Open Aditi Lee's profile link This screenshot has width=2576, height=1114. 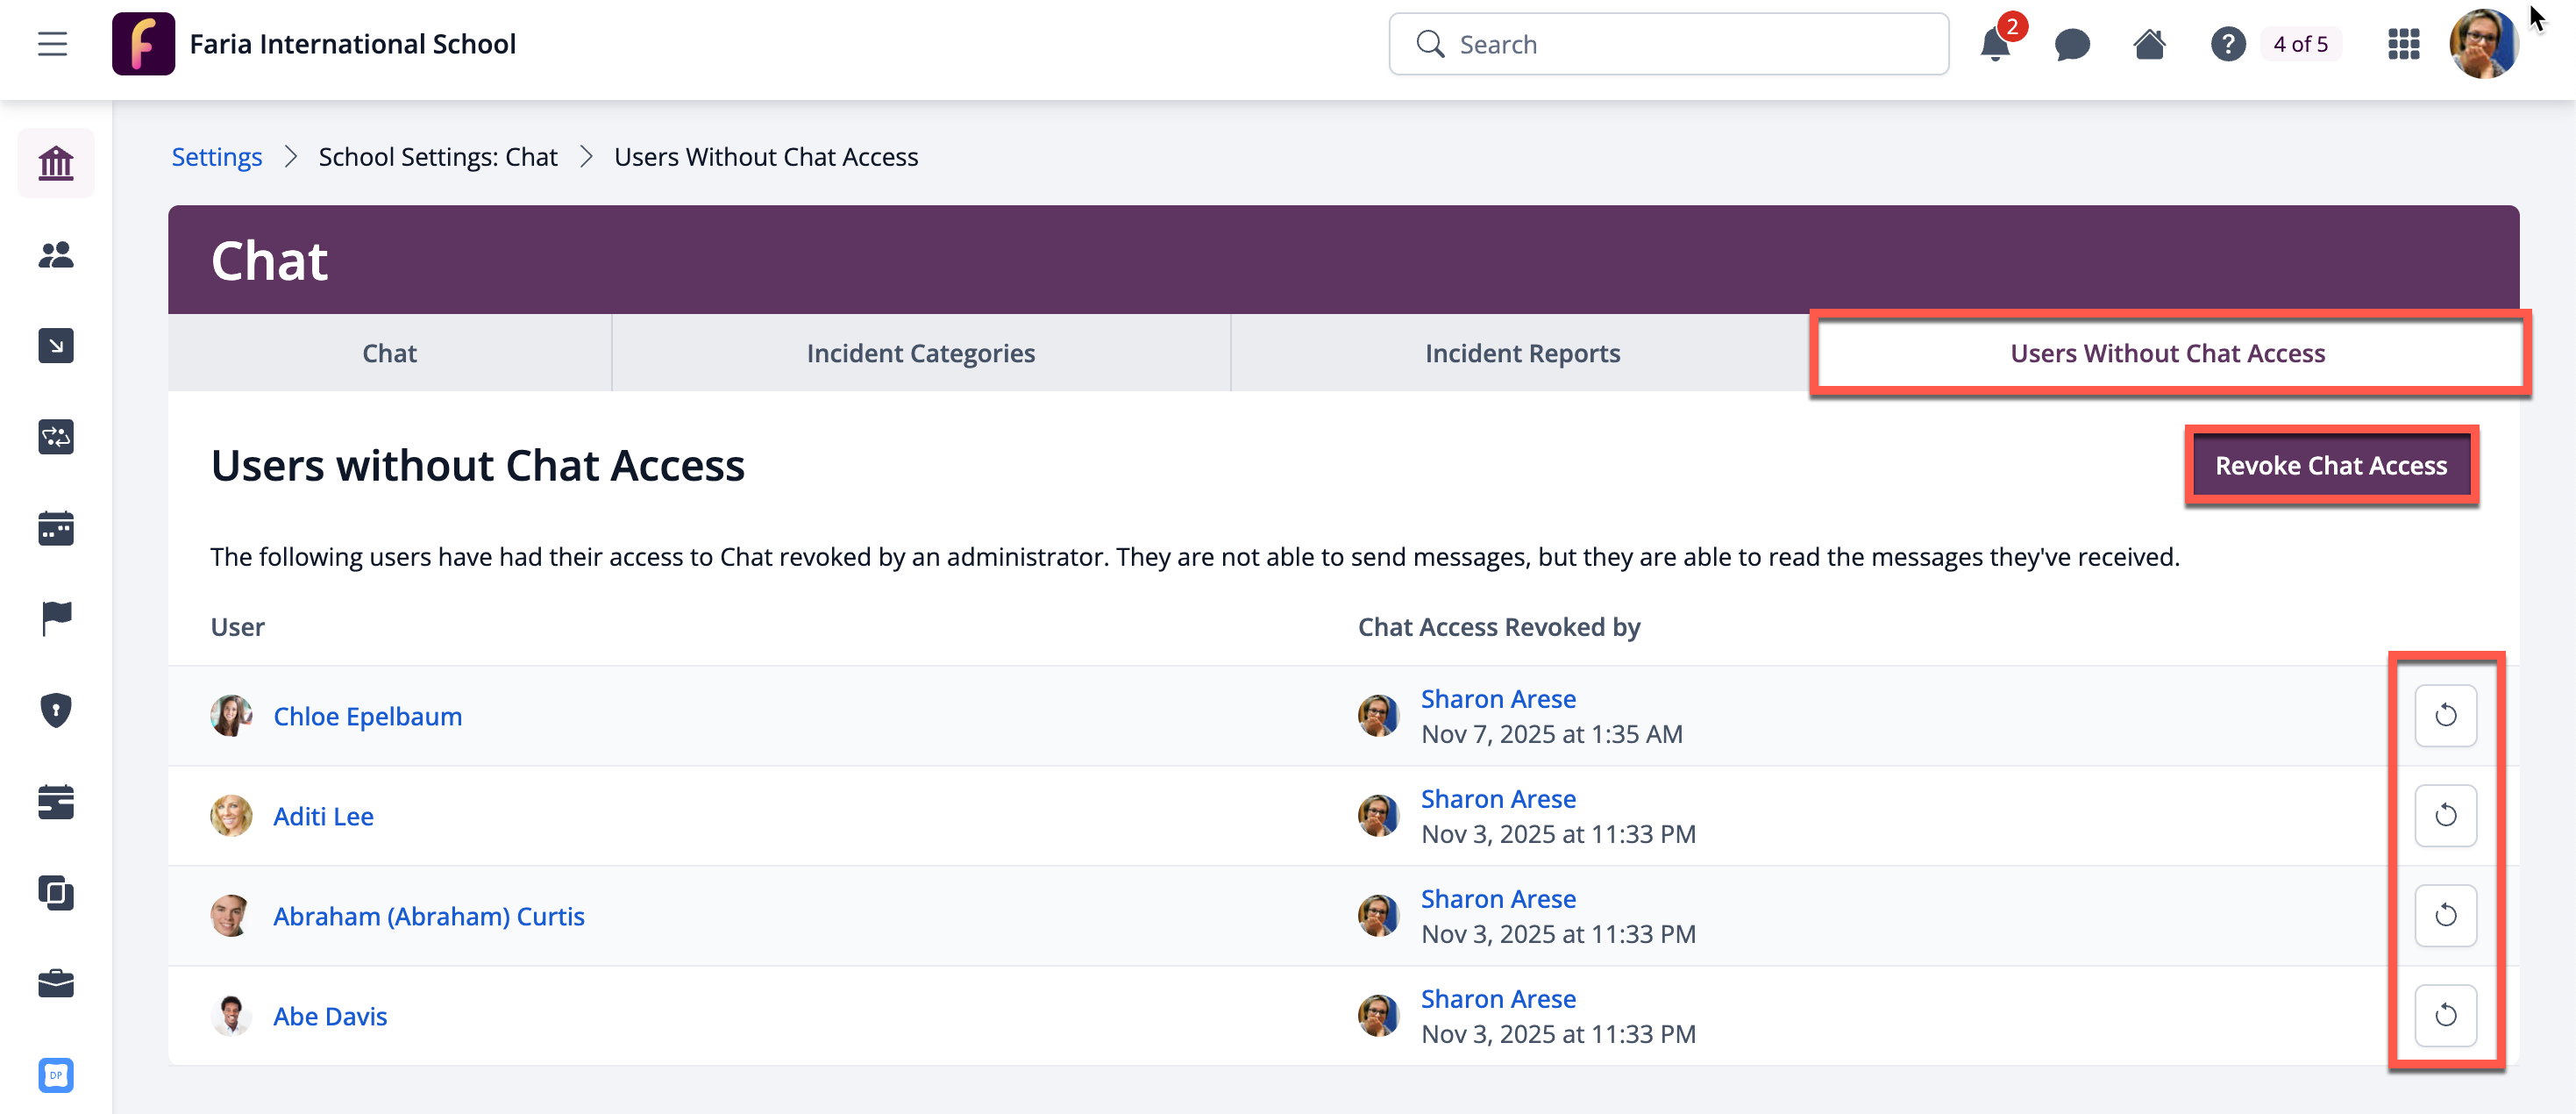[x=323, y=816]
